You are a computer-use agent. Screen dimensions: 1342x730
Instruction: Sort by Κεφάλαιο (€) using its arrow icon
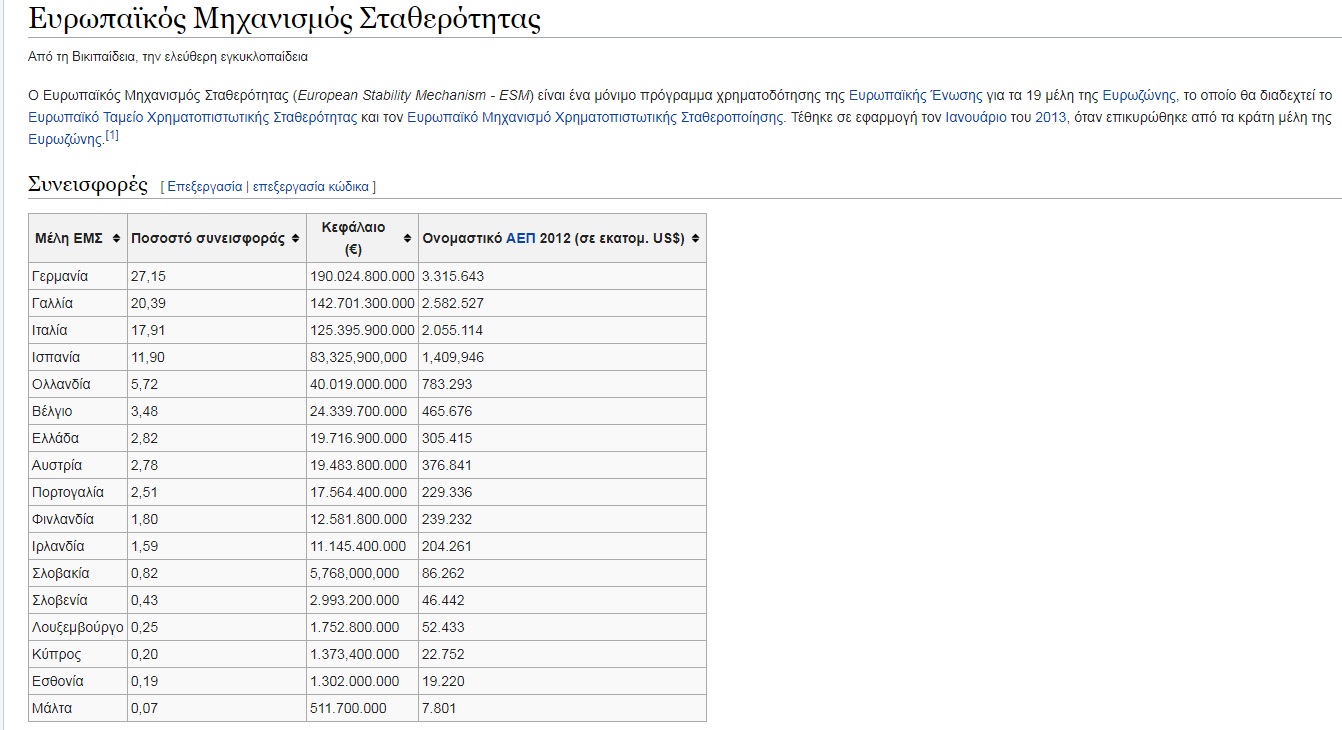[407, 239]
